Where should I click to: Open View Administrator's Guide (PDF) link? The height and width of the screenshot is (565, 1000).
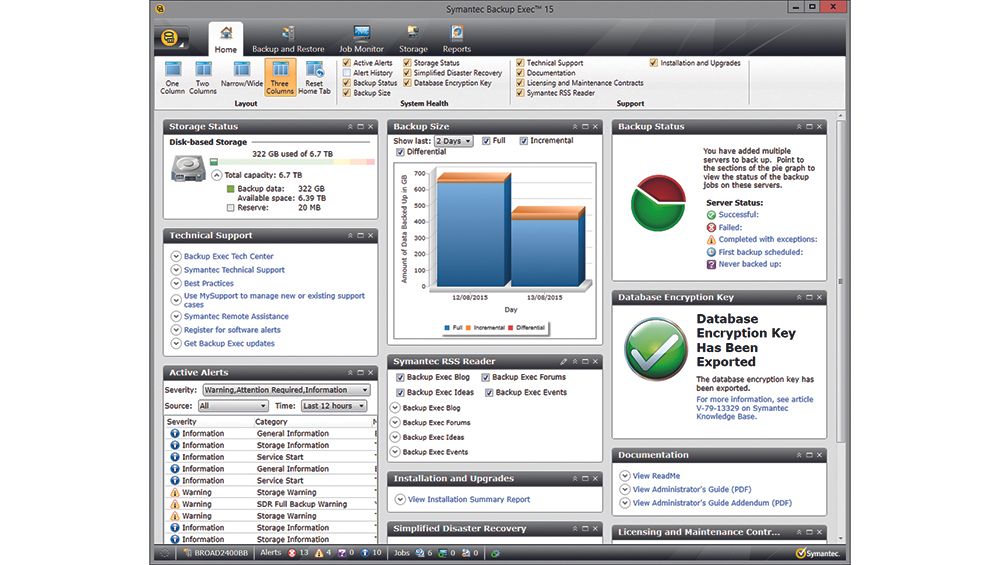click(x=692, y=489)
